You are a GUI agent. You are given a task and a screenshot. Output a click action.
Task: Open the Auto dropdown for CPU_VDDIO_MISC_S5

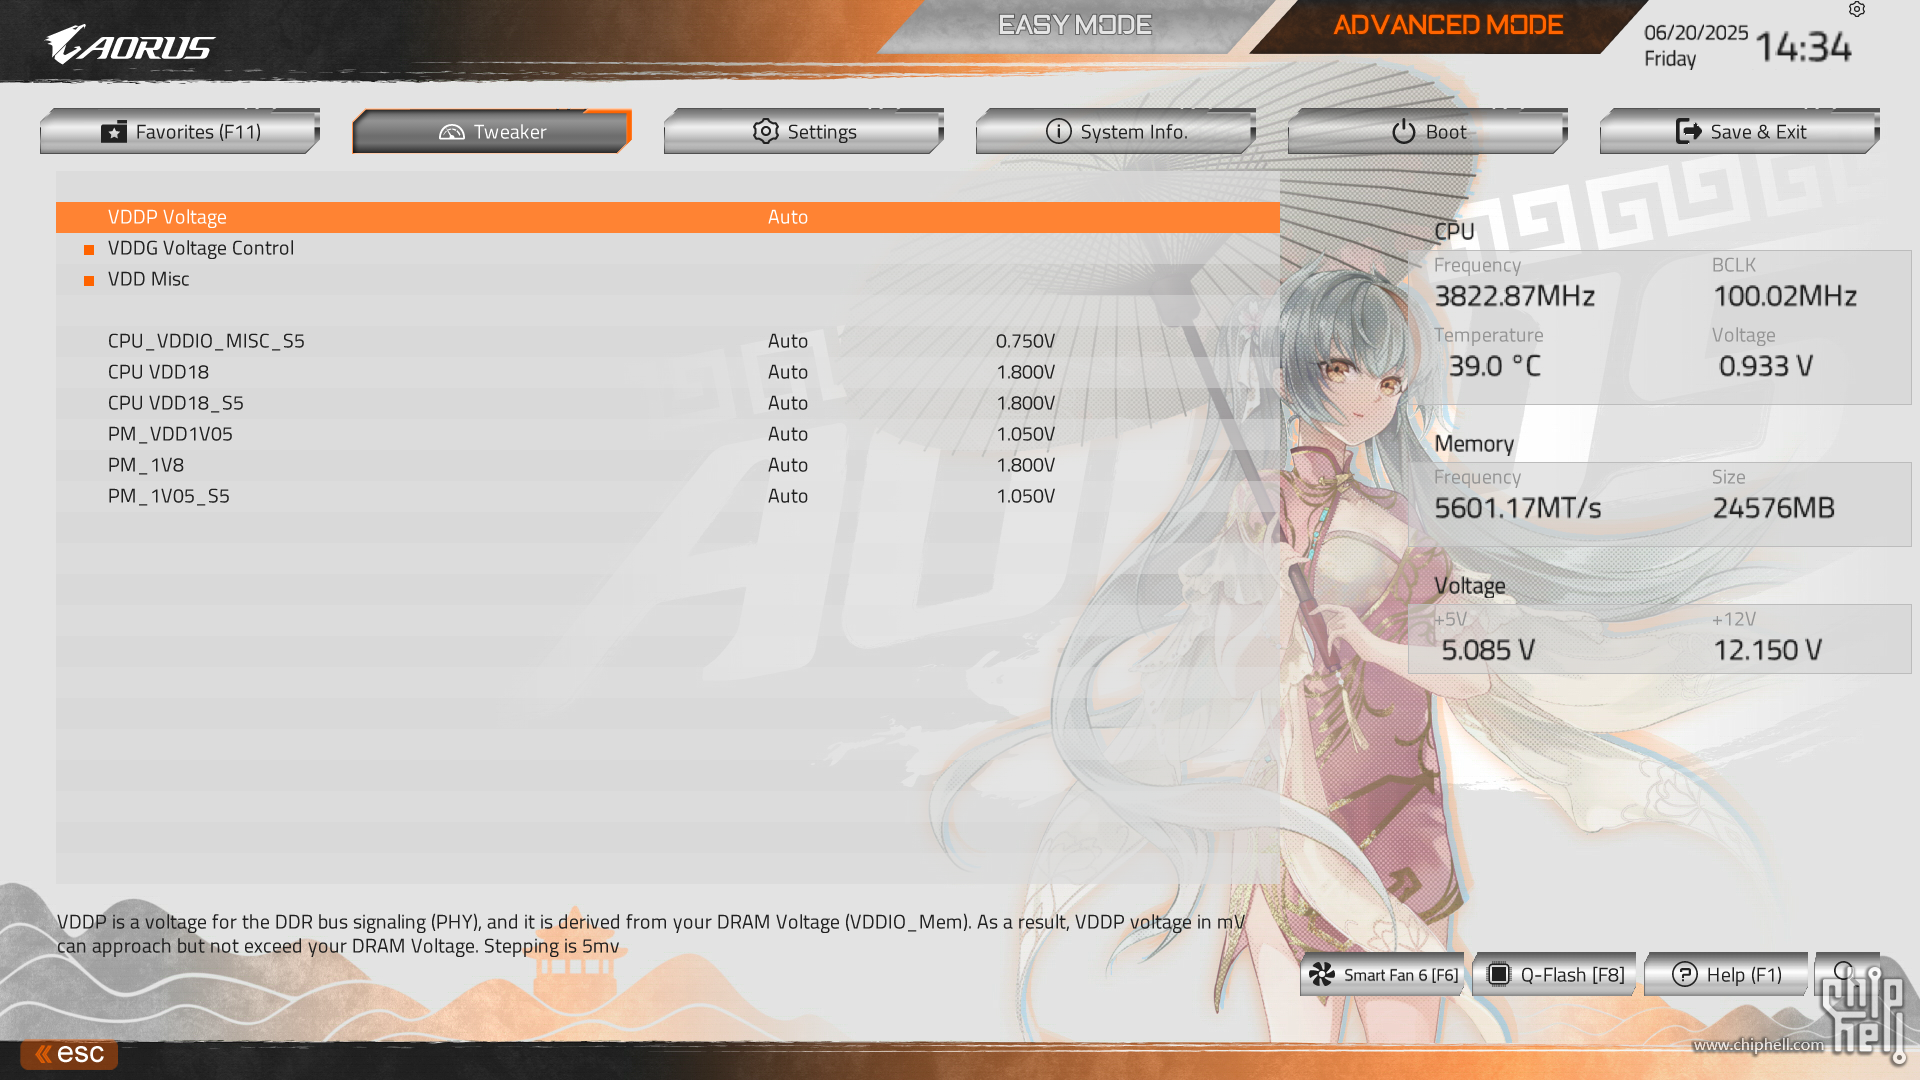click(788, 341)
